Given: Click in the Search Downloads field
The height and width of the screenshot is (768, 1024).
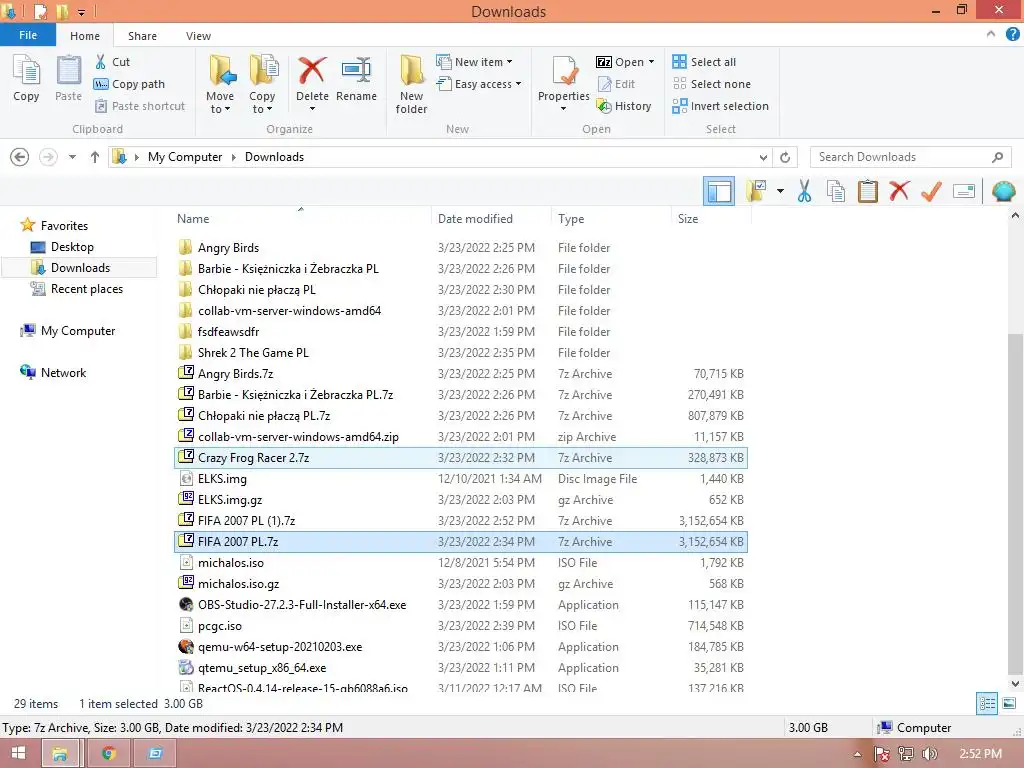Looking at the screenshot, I should pos(910,157).
